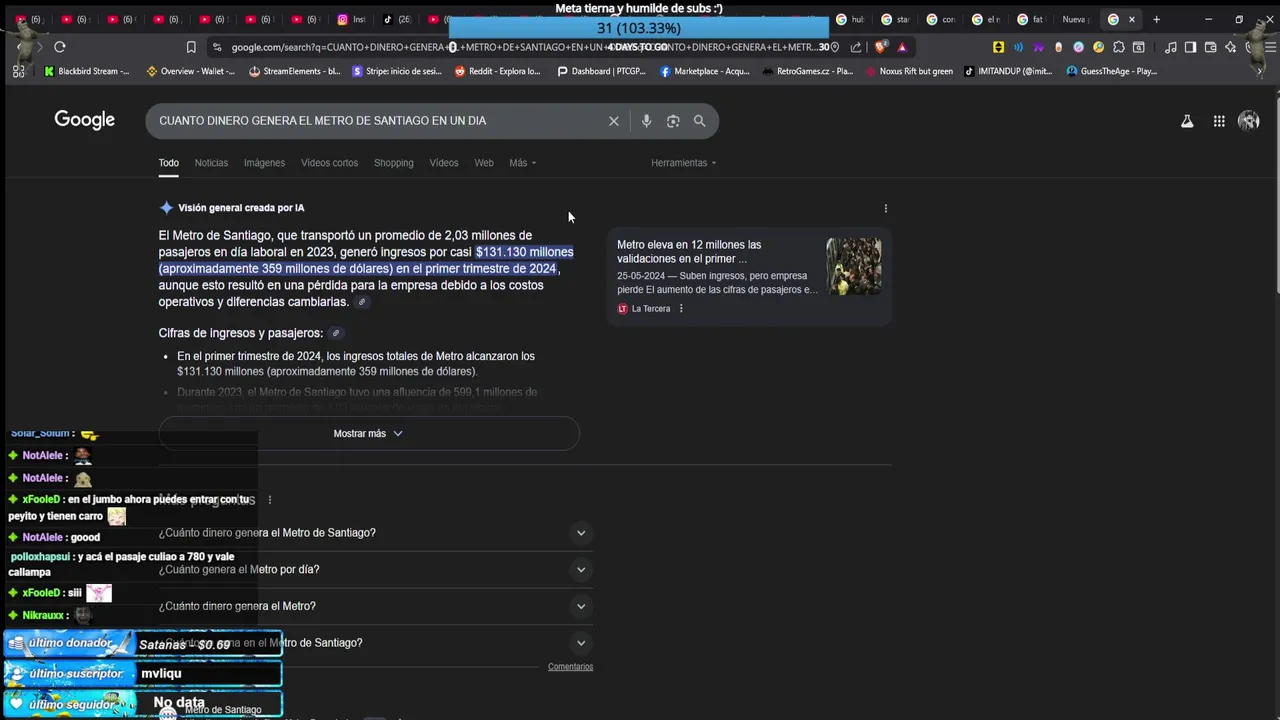1280x720 pixels.
Task: Open the Google apps grid icon
Action: tap(1219, 121)
